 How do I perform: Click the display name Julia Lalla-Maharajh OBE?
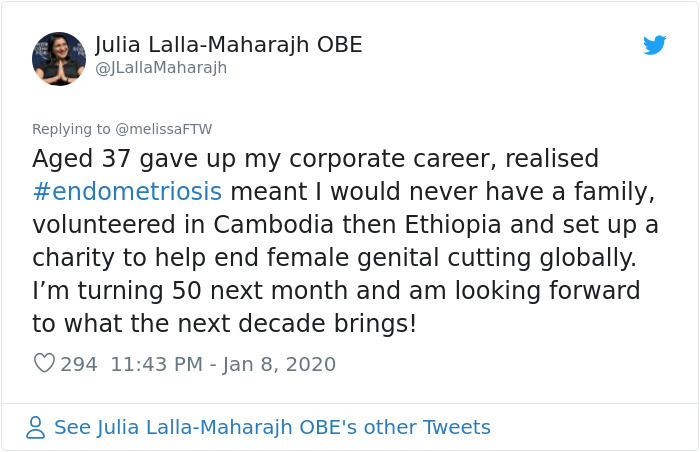228,45
